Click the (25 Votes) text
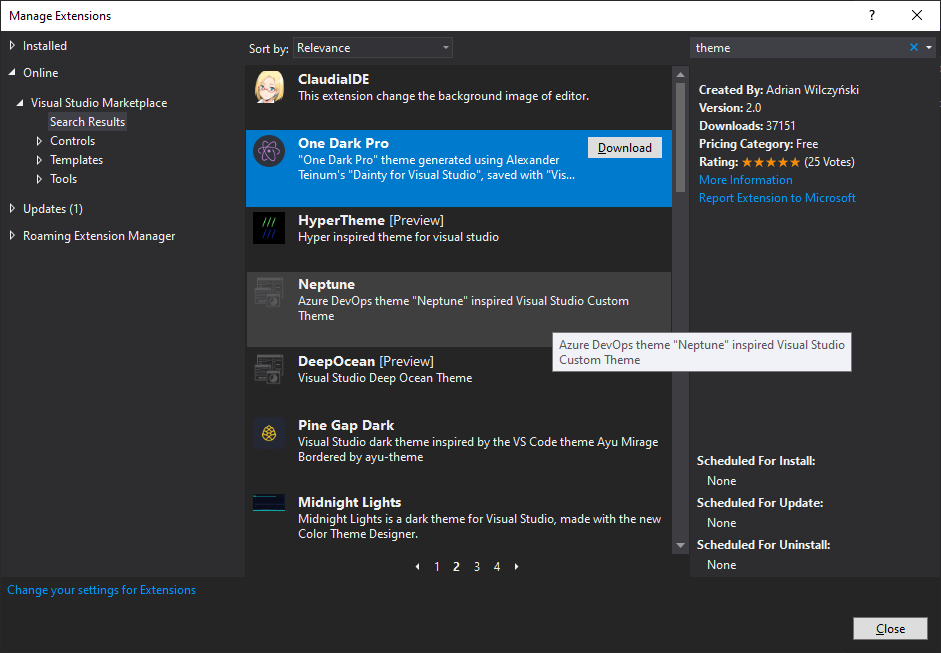The width and height of the screenshot is (941, 653). click(x=829, y=162)
